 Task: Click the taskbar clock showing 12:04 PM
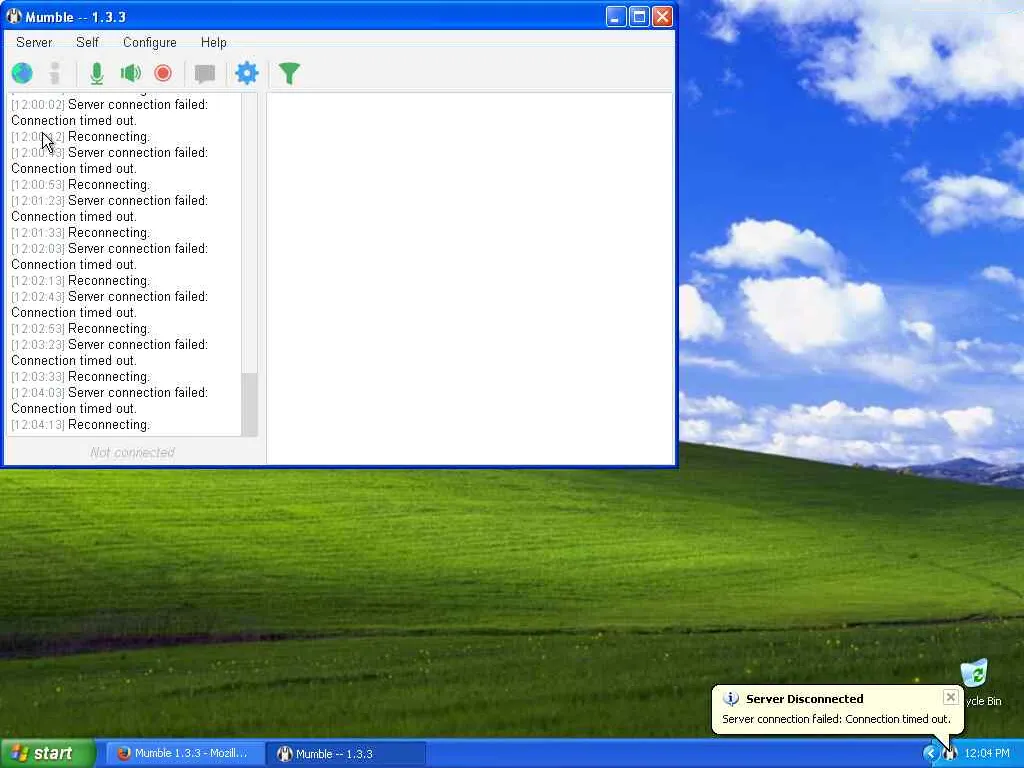click(987, 754)
